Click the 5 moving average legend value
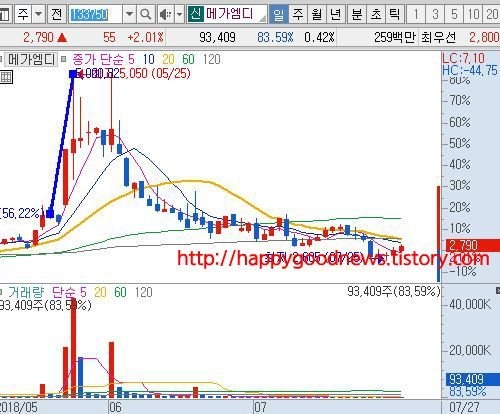Screen dimensions: 500x414 point(131,60)
